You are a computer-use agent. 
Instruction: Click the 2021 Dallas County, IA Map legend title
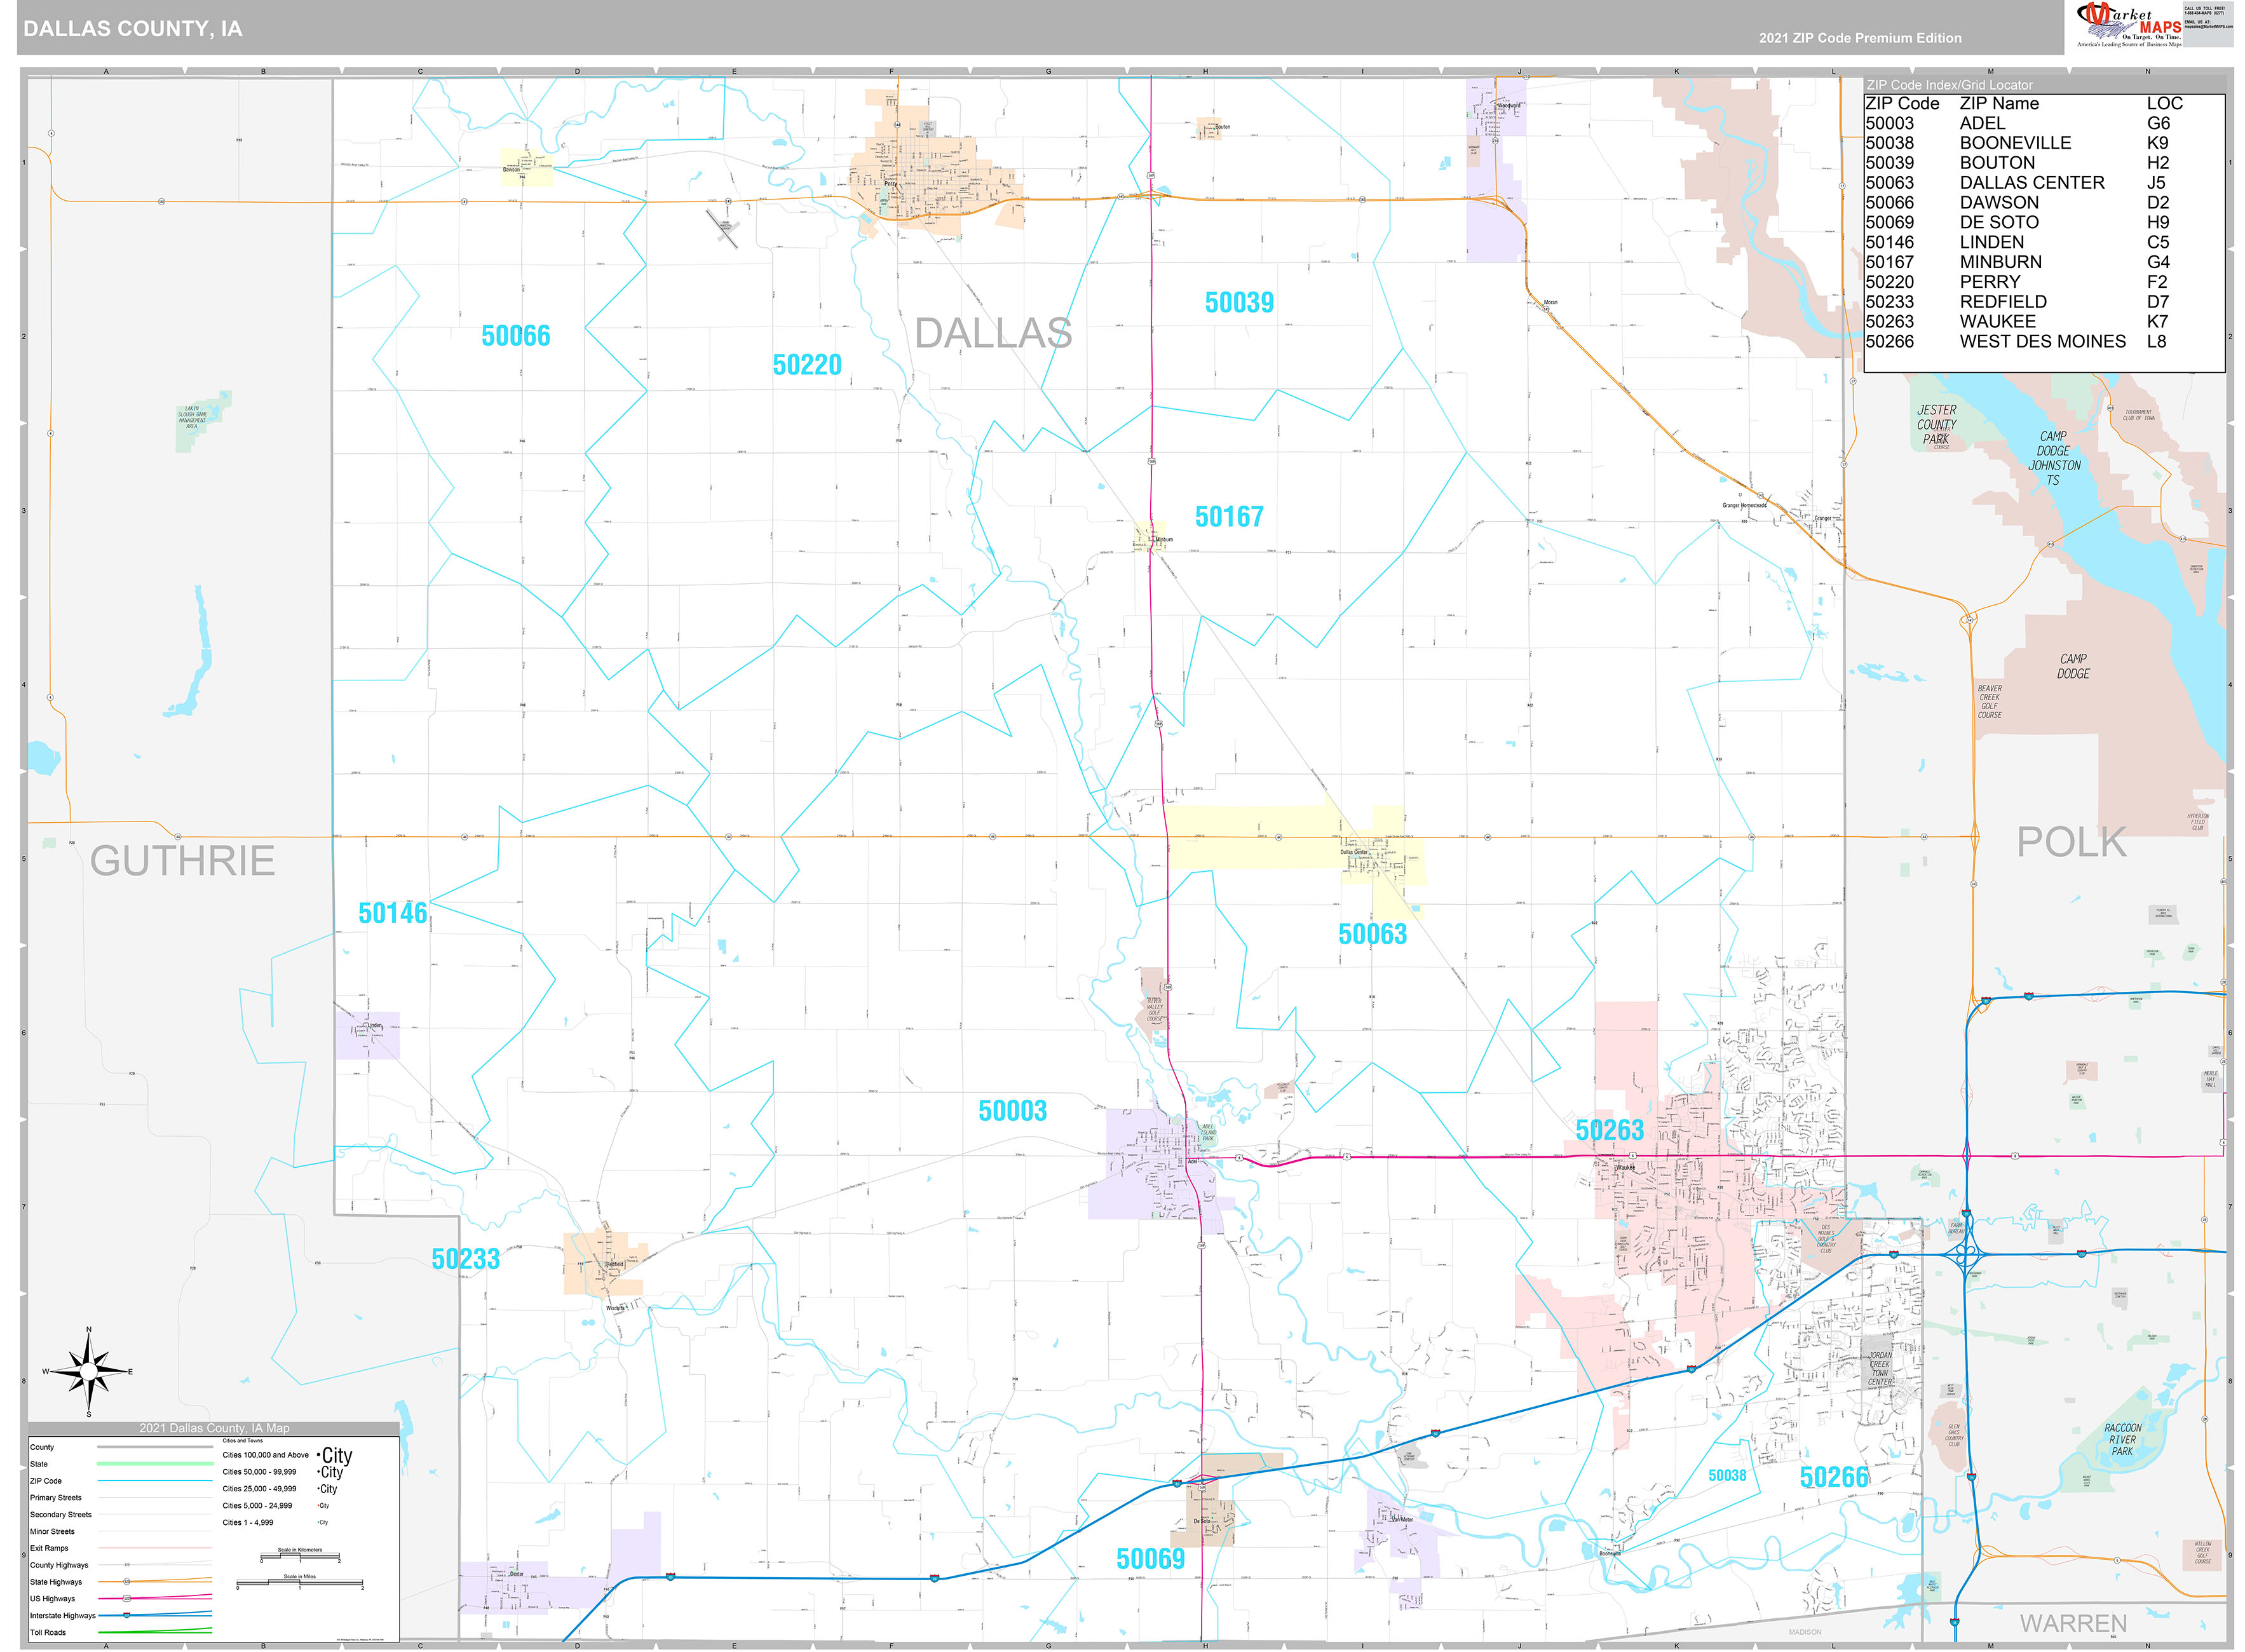click(214, 1428)
